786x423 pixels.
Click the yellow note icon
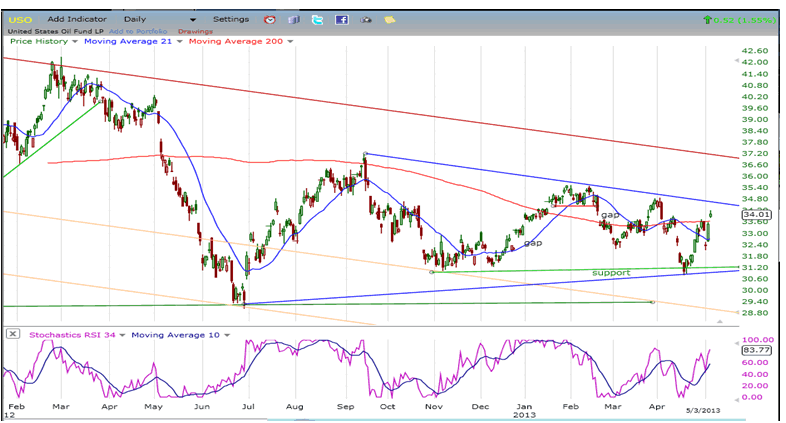(x=389, y=19)
